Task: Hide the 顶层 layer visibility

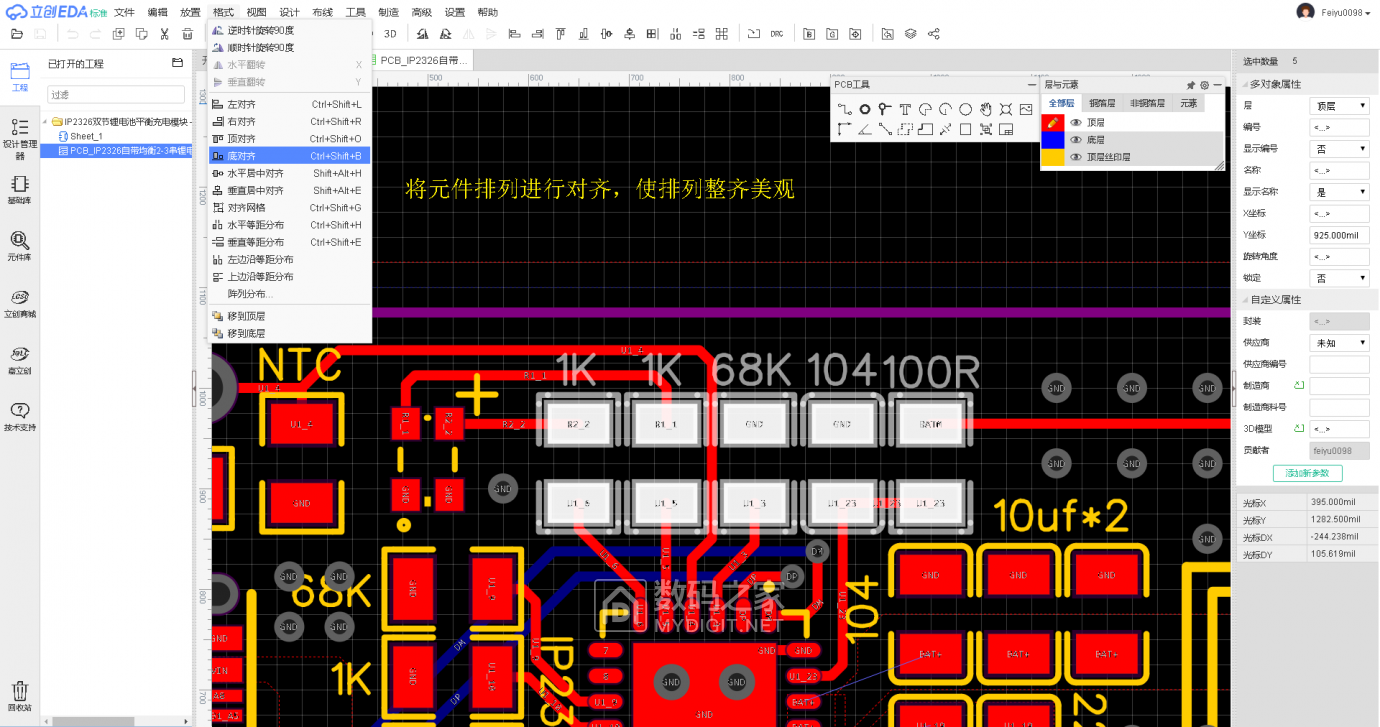Action: (x=1077, y=122)
